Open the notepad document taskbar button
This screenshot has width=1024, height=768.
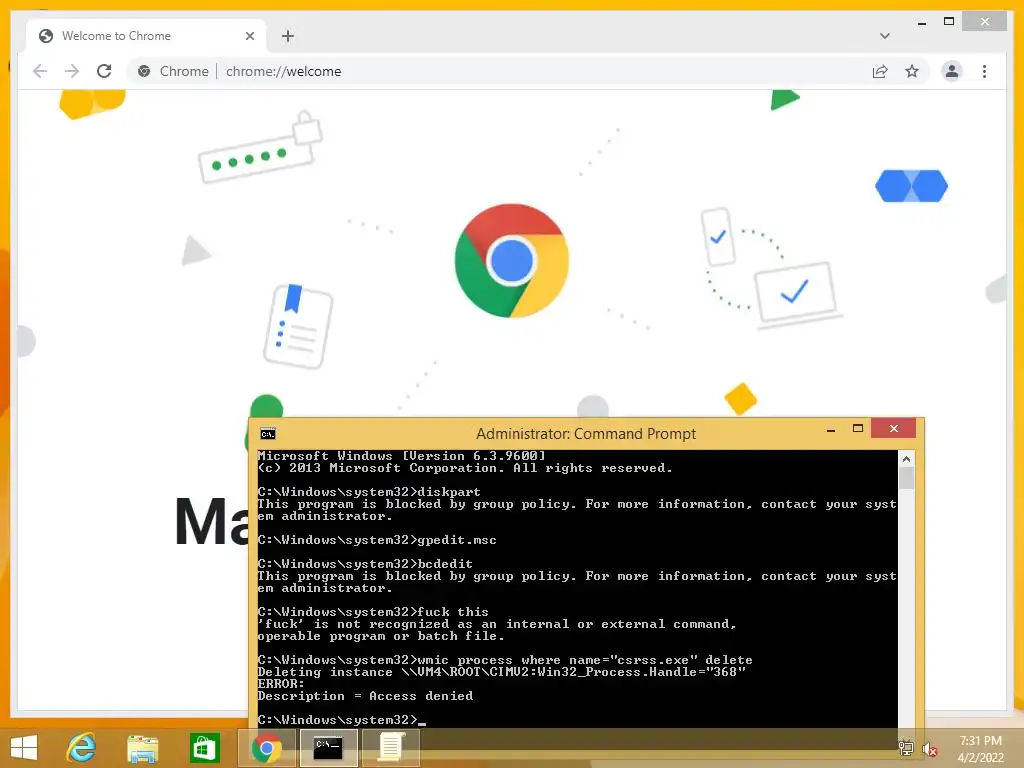(x=390, y=748)
